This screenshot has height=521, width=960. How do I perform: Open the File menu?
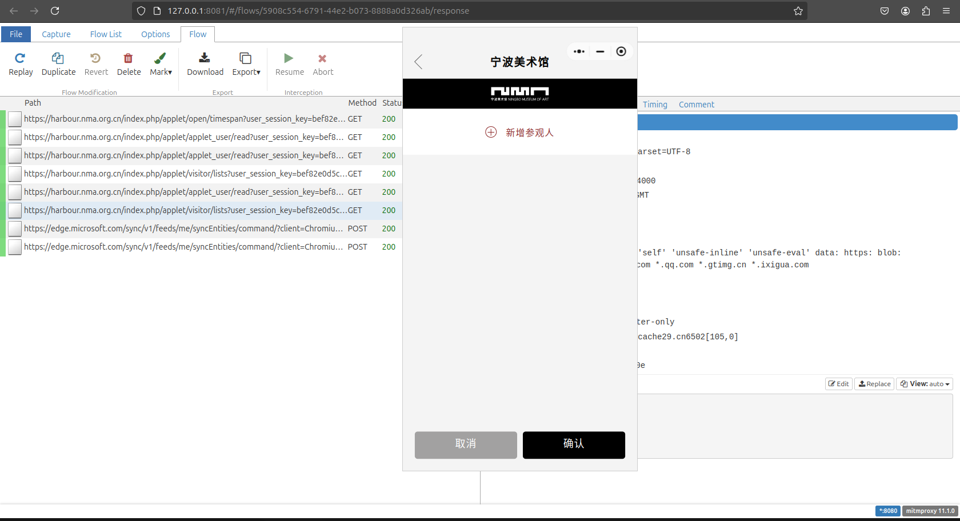(16, 34)
